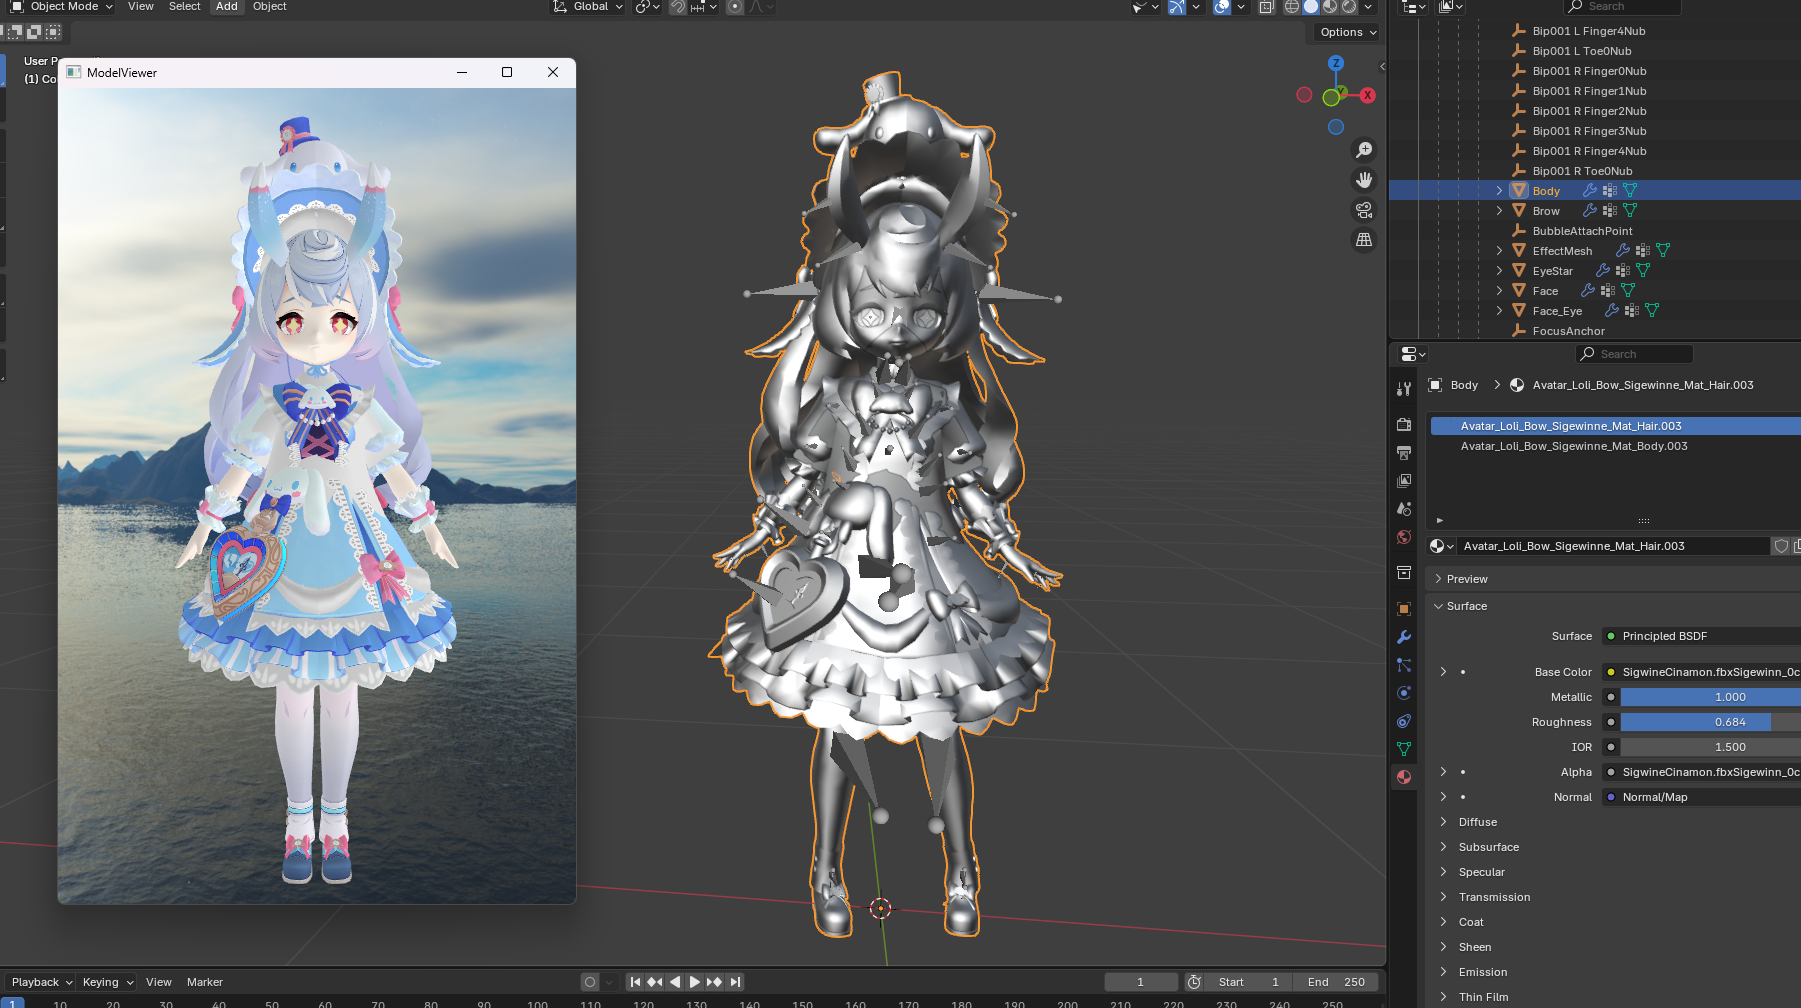Select the Mat_Body.003 material slot
This screenshot has width=1801, height=1008.
[1615, 446]
